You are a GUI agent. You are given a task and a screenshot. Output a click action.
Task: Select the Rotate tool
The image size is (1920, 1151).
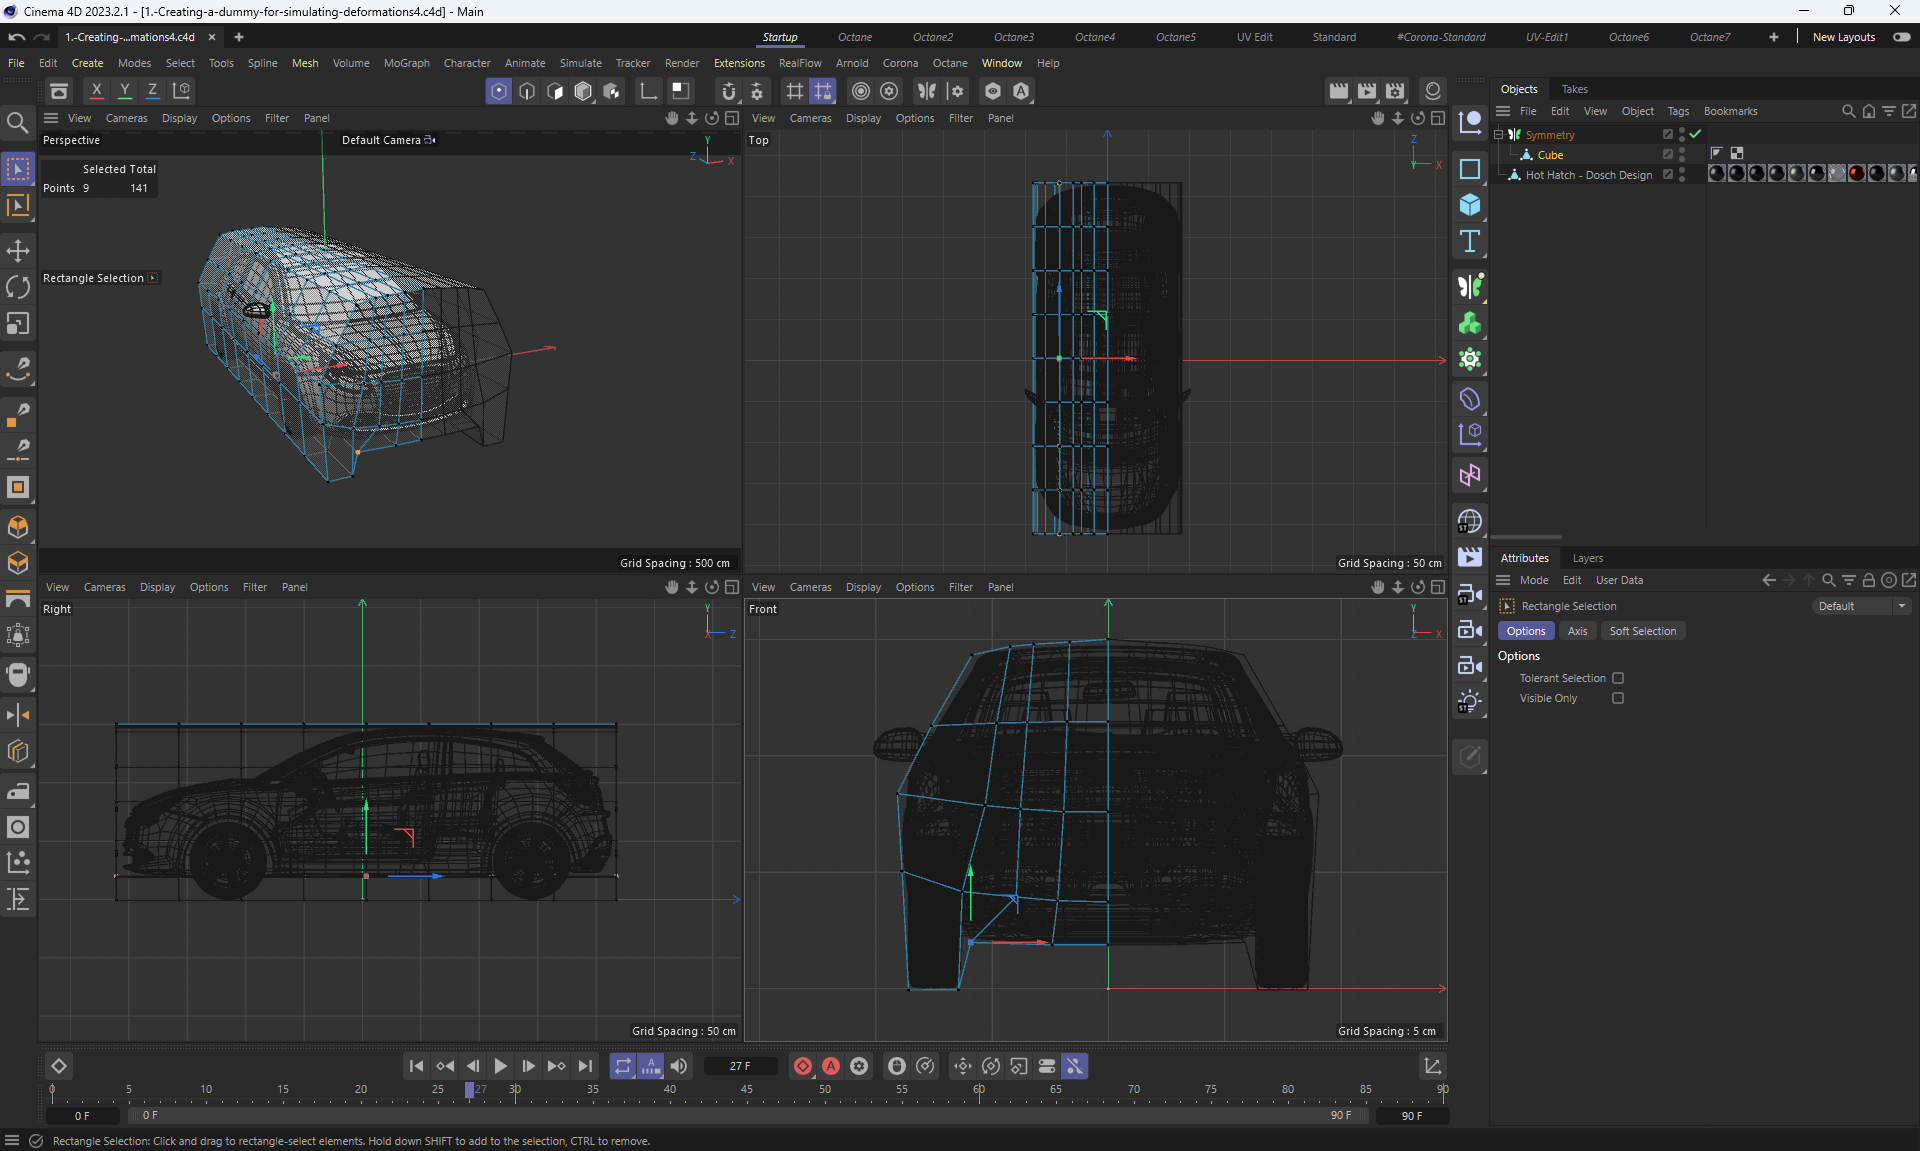point(18,288)
